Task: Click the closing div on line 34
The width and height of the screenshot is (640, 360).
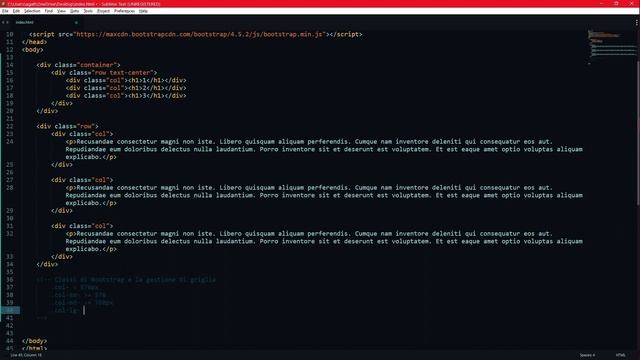Action: (x=47, y=264)
